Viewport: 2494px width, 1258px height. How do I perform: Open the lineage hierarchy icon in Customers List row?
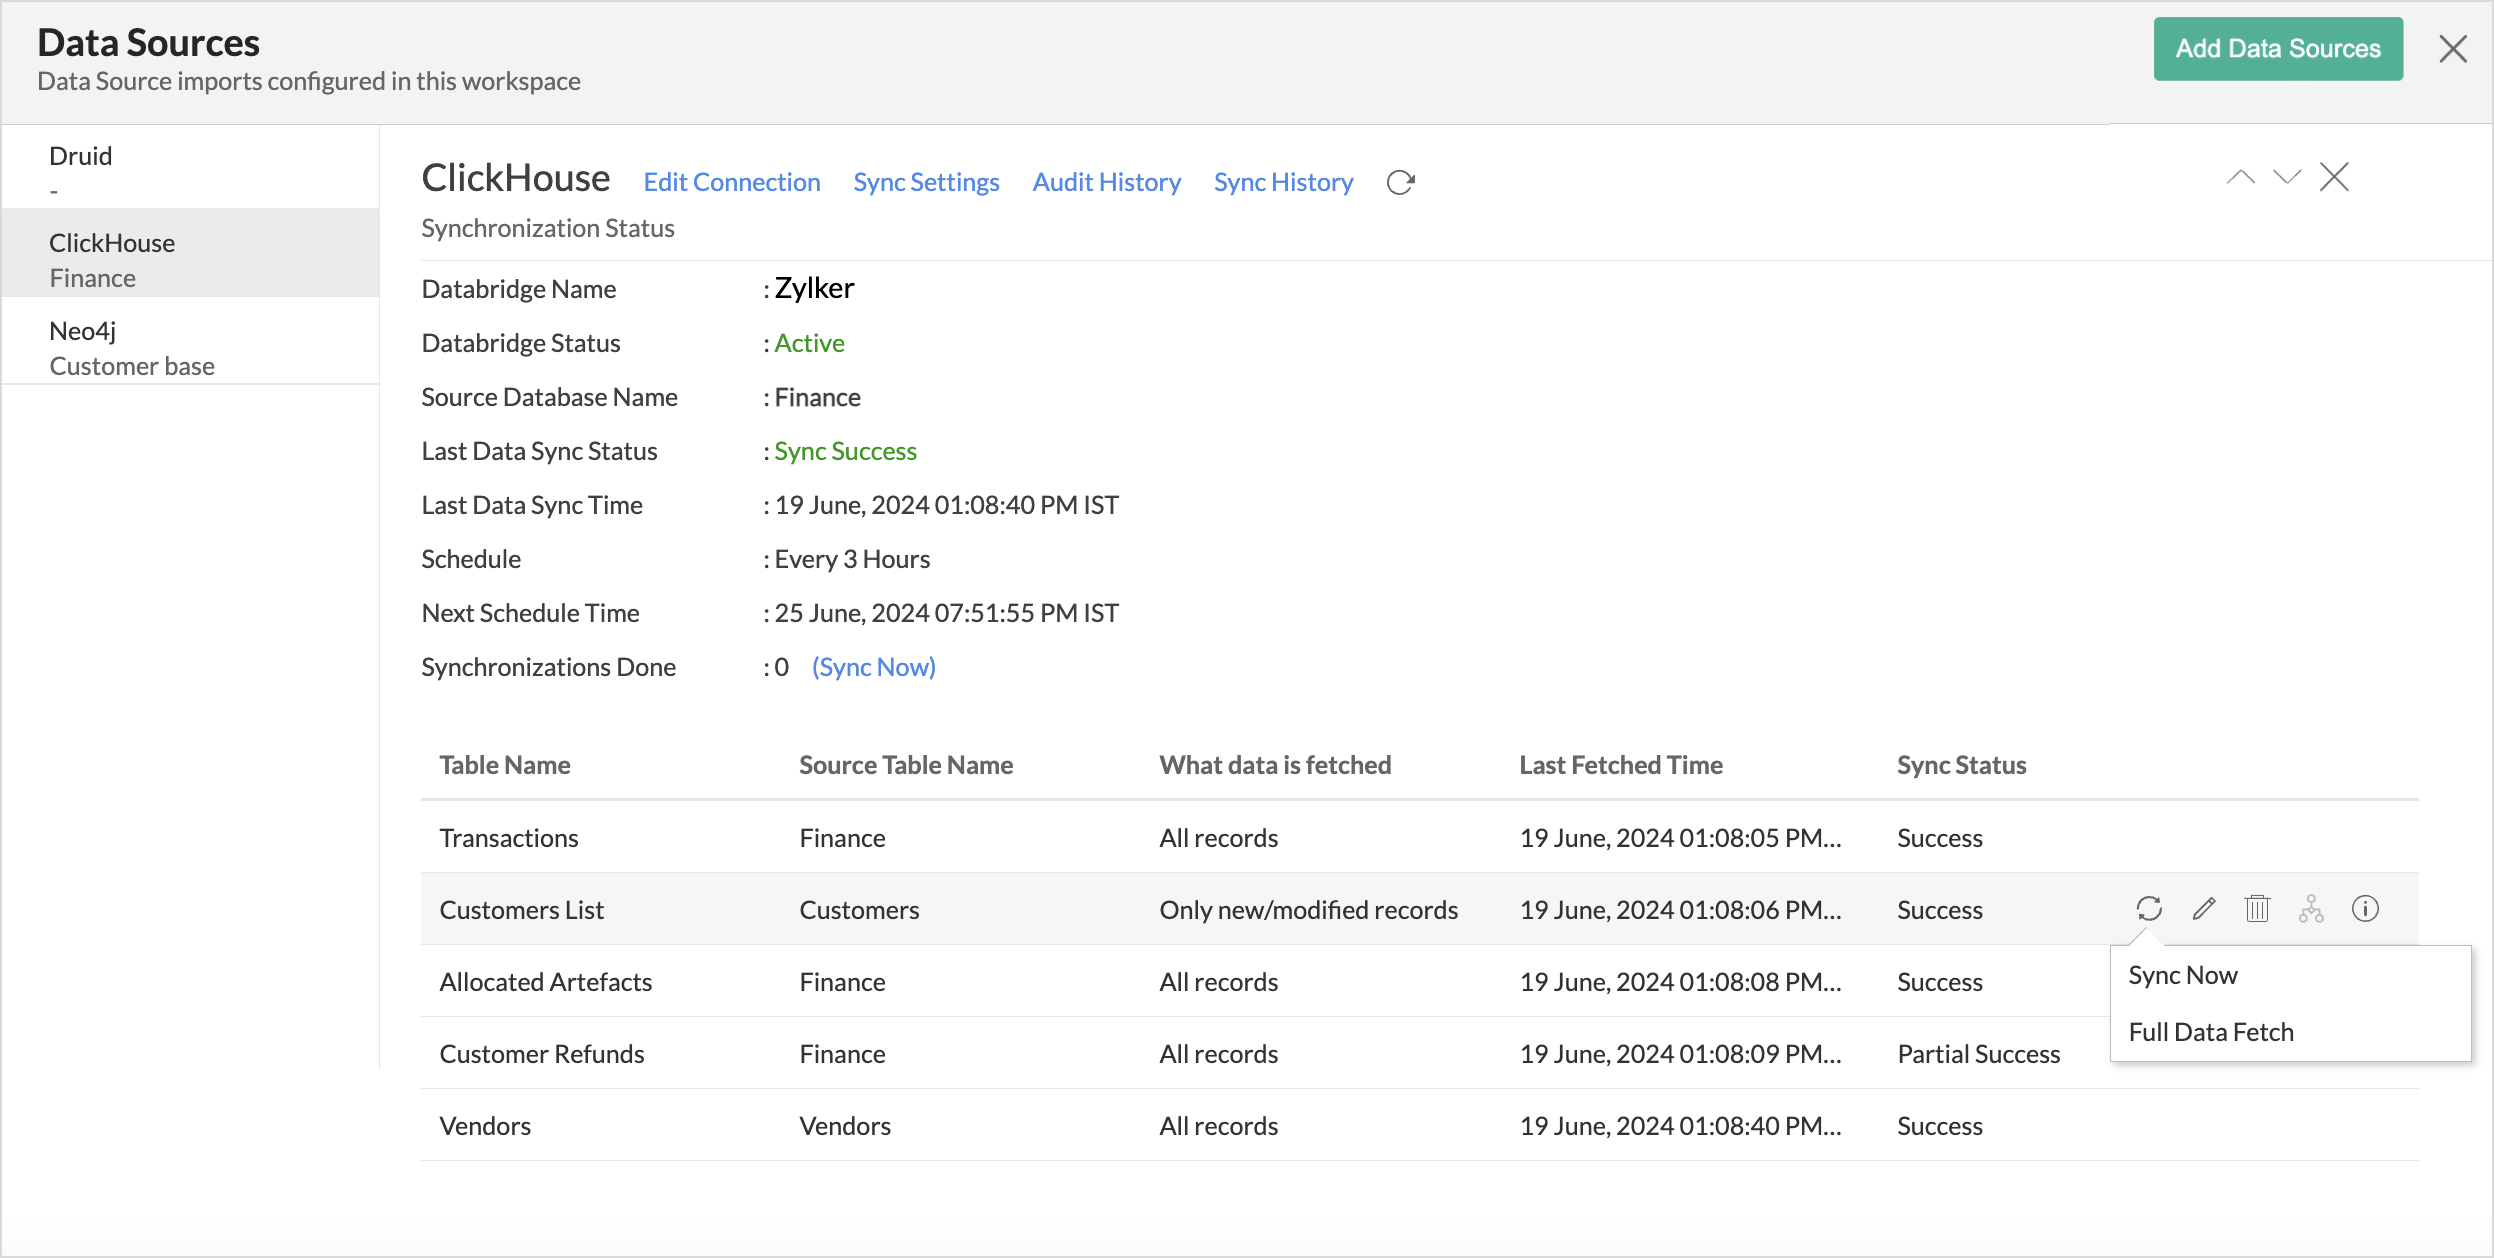tap(2311, 908)
